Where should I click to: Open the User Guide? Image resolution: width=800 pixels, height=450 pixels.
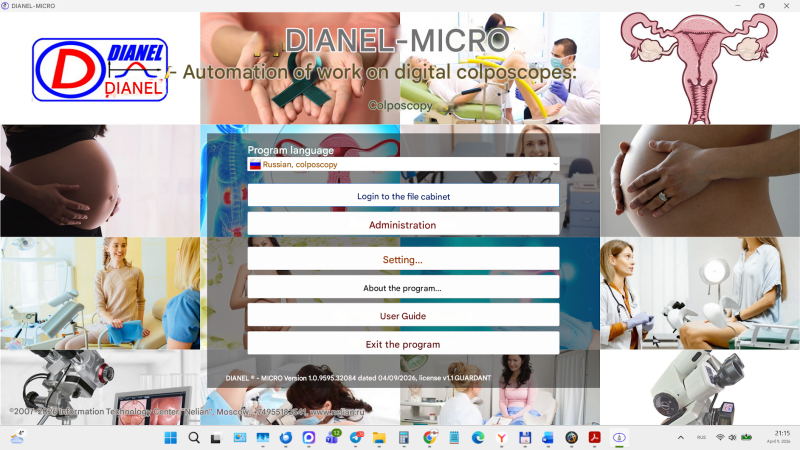click(403, 316)
